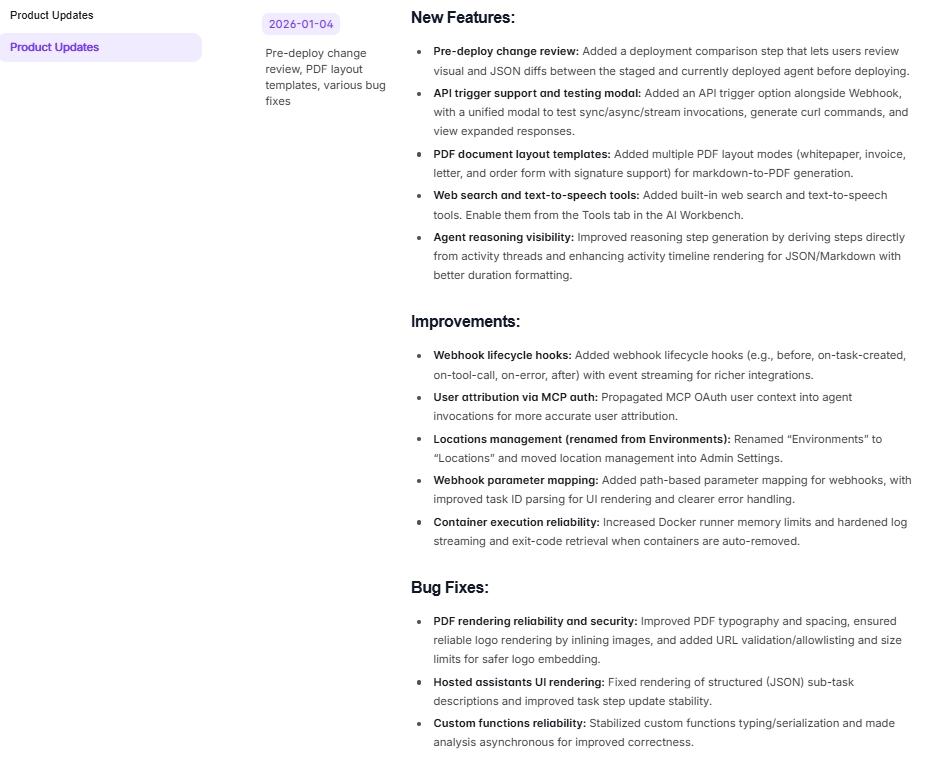Click the Product Updates page title

pos(49,15)
